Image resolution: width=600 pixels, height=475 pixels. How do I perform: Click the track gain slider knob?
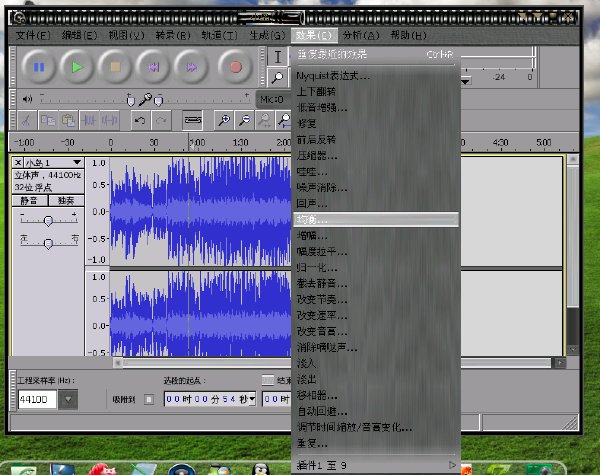pos(48,221)
